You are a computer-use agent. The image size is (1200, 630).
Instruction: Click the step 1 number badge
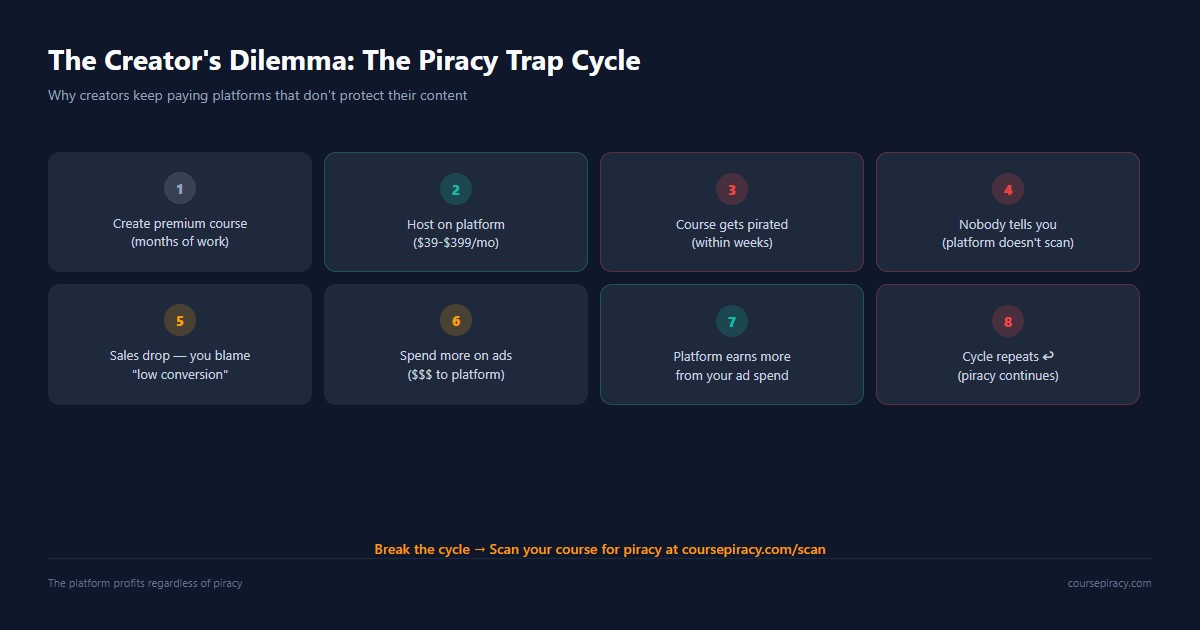pos(180,188)
